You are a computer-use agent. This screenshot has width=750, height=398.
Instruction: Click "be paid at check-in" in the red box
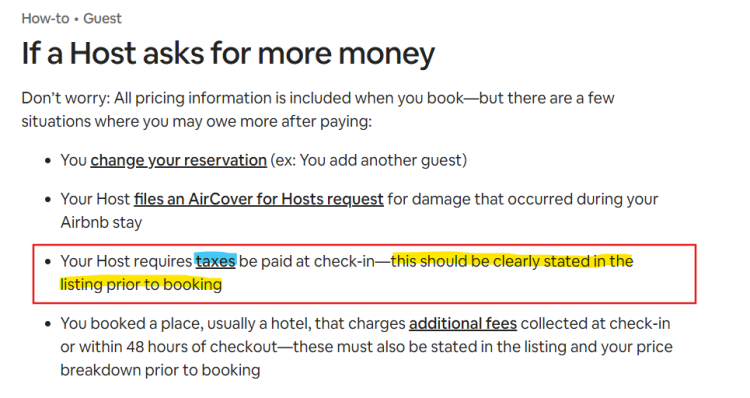click(307, 261)
